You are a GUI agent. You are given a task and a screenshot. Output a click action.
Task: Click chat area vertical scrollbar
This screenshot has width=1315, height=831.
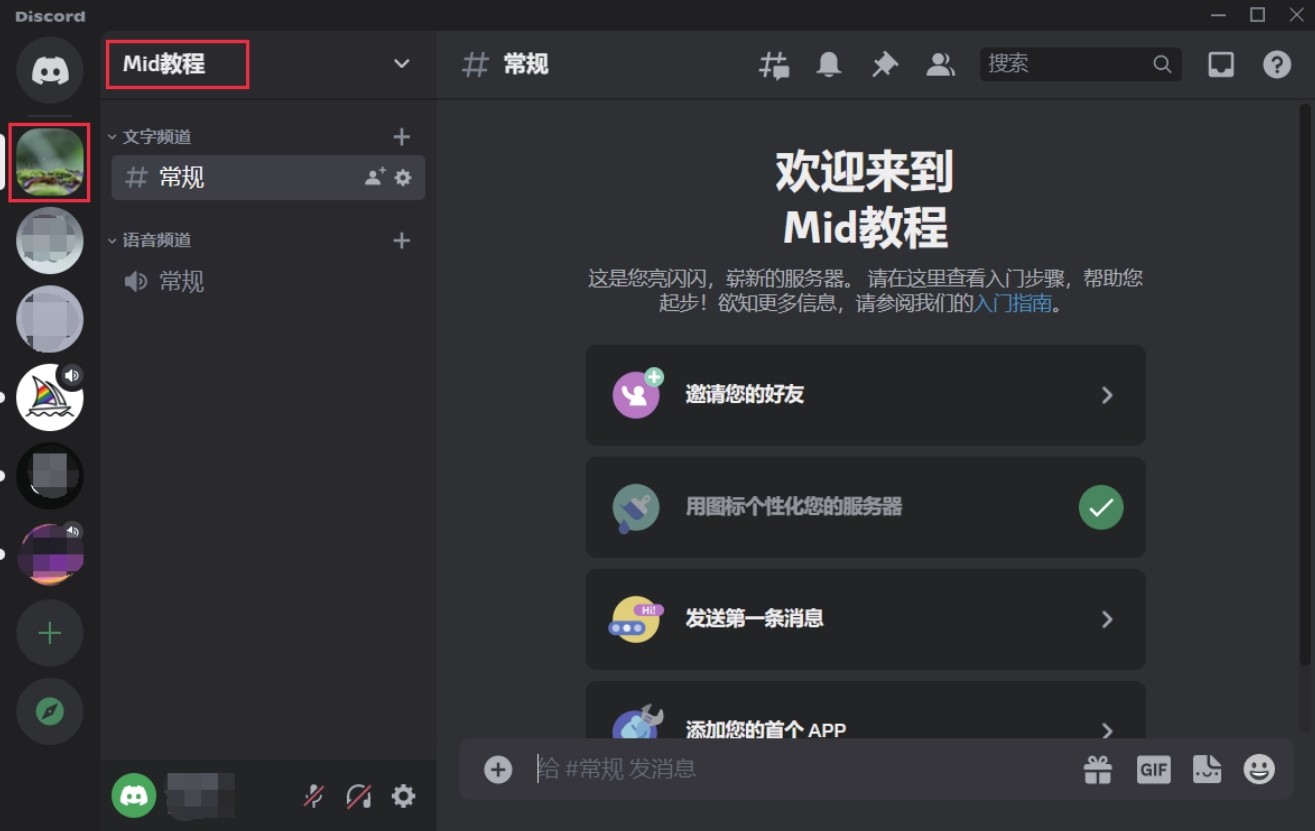coord(1305,384)
